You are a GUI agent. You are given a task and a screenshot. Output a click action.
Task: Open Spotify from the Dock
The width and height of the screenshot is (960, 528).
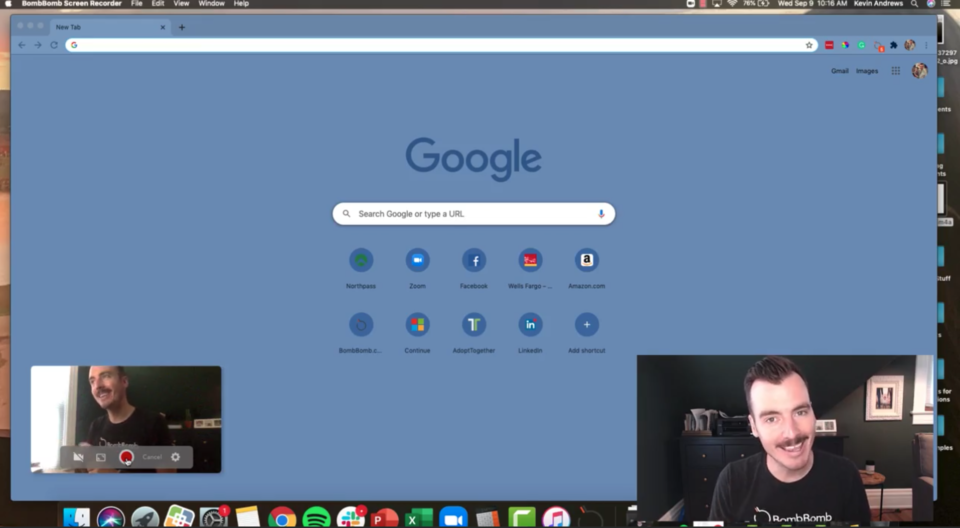click(317, 518)
